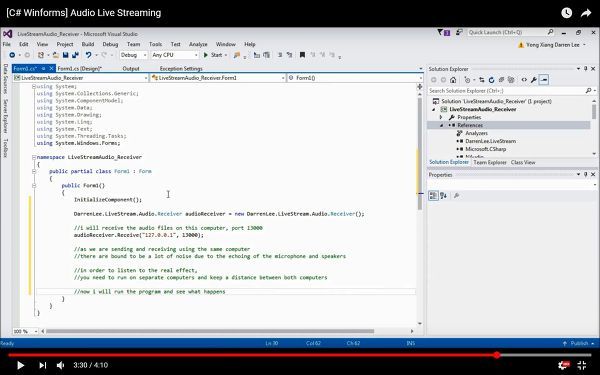
Task: Play the video
Action: click(21, 365)
